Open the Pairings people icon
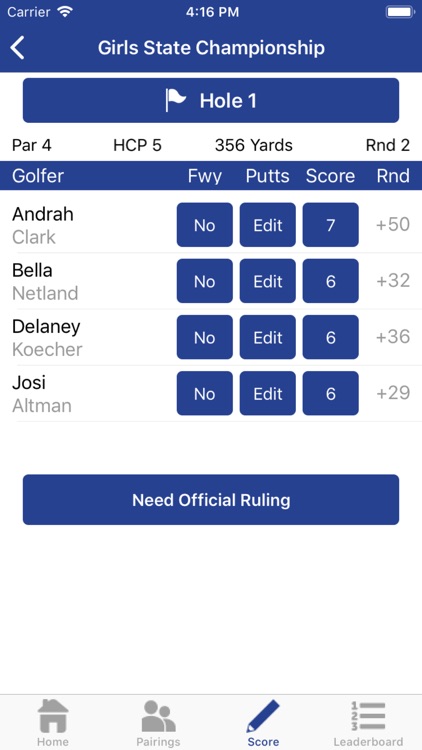 point(158,716)
